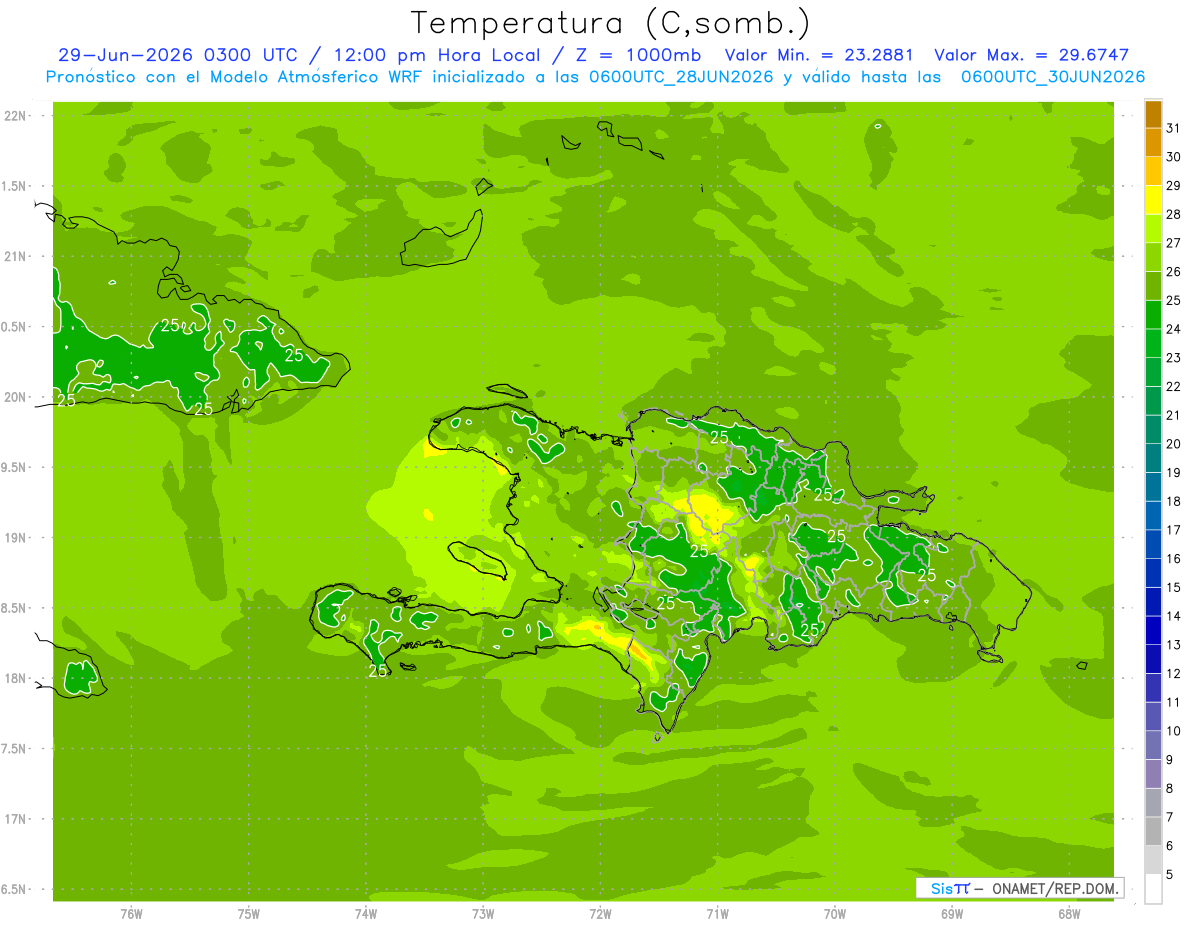1200x927 pixels.
Task: Click the "1.5N" latitude label
Action: (x=14, y=186)
